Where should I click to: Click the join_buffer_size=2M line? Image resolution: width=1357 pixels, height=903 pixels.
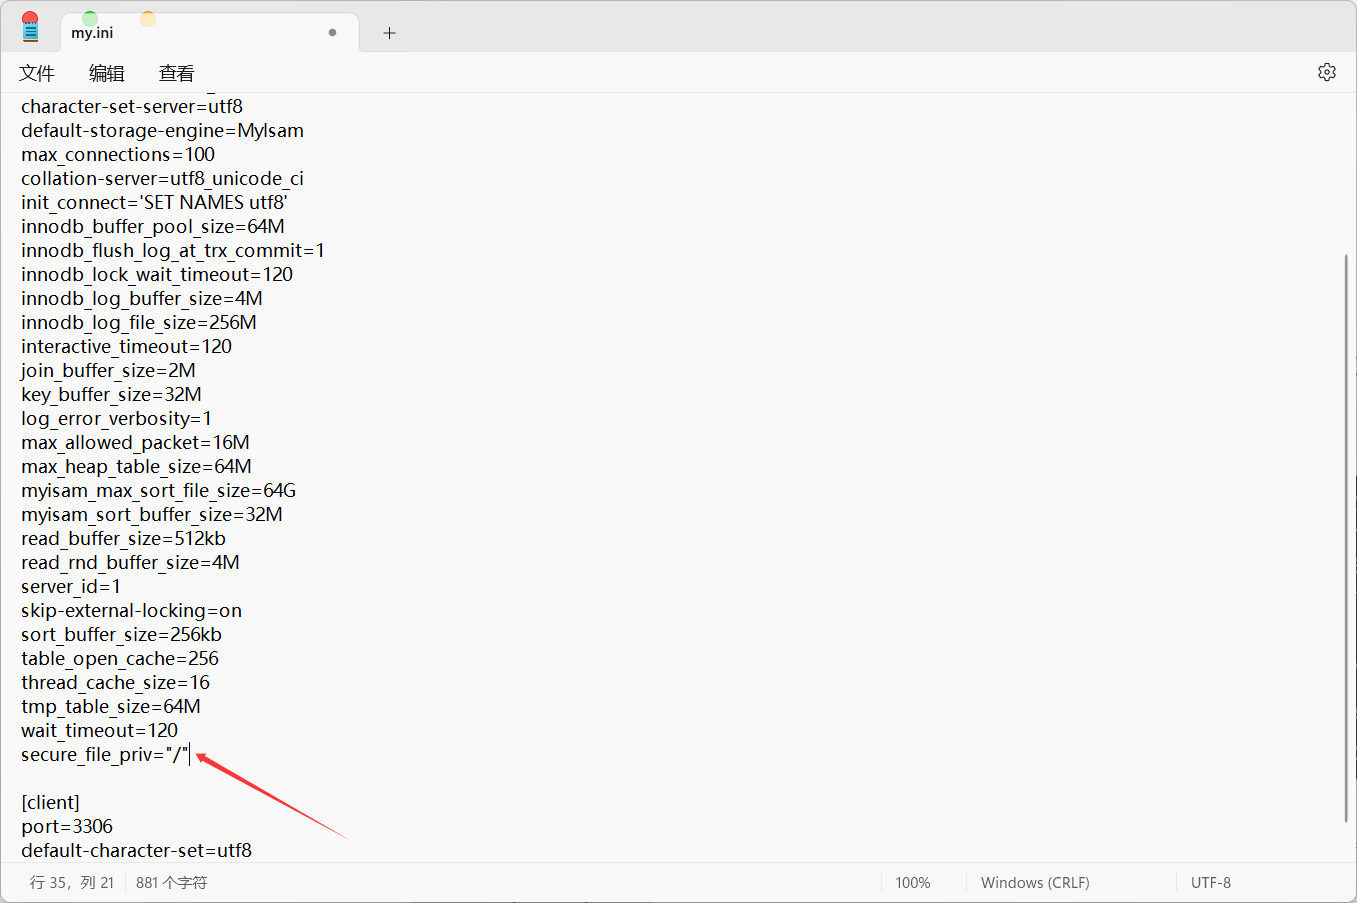pos(108,371)
